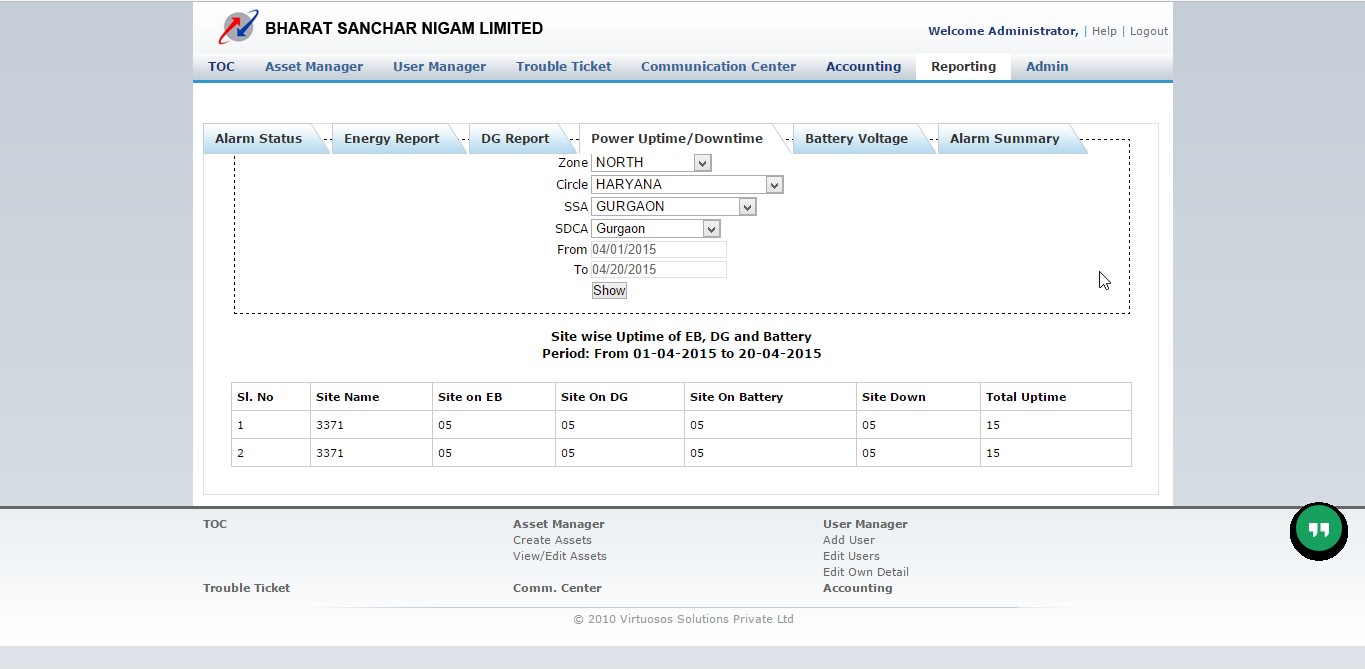The width and height of the screenshot is (1365, 669).
Task: Open the Energy Report tab
Action: tap(391, 138)
